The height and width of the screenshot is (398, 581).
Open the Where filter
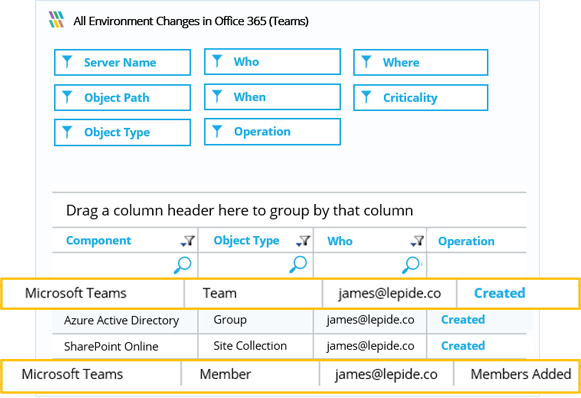coord(421,62)
